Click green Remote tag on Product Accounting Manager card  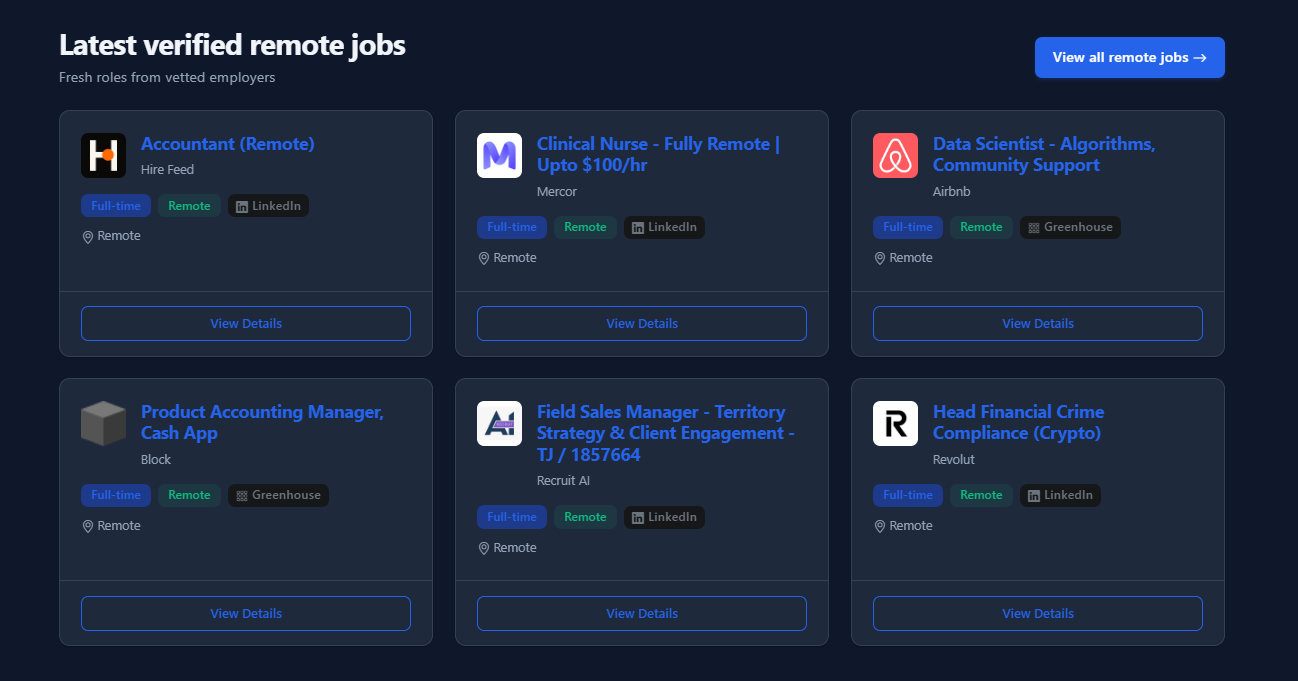pyautogui.click(x=189, y=495)
